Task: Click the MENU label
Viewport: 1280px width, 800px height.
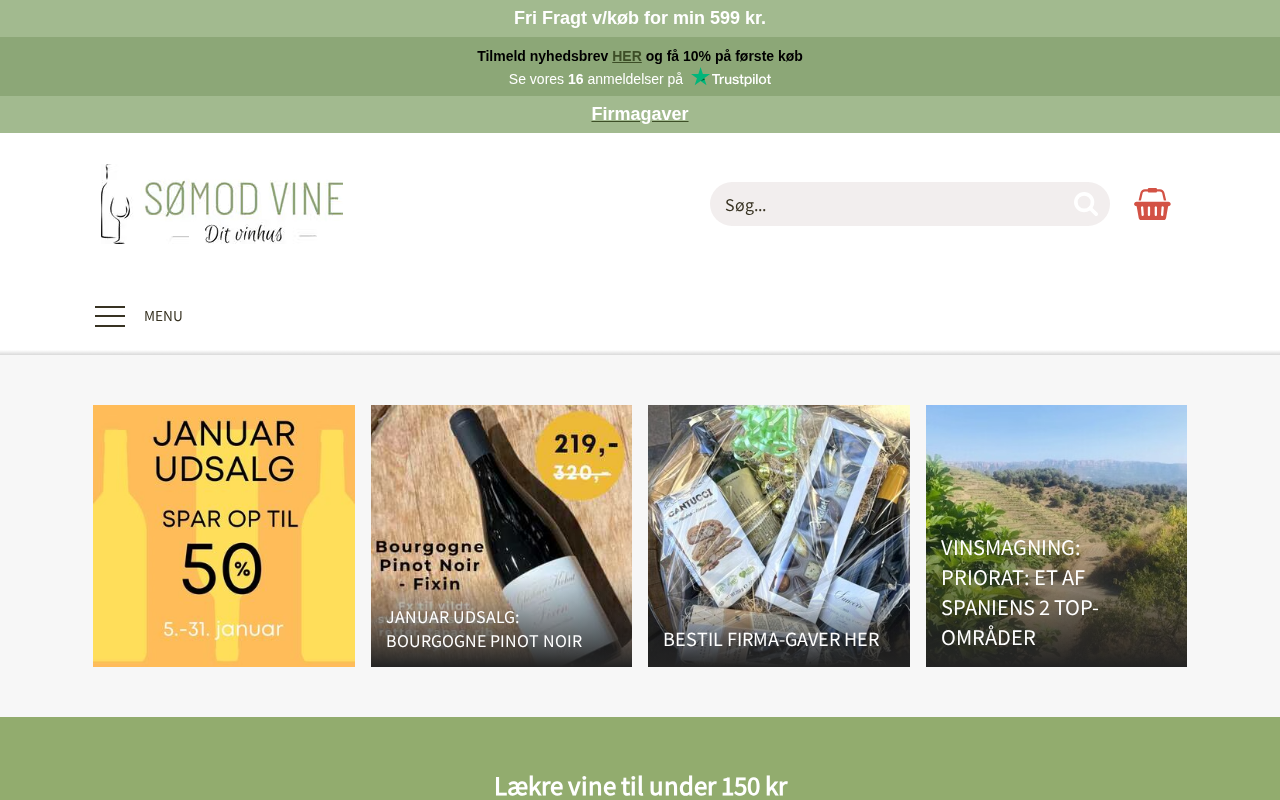Action: coord(163,316)
